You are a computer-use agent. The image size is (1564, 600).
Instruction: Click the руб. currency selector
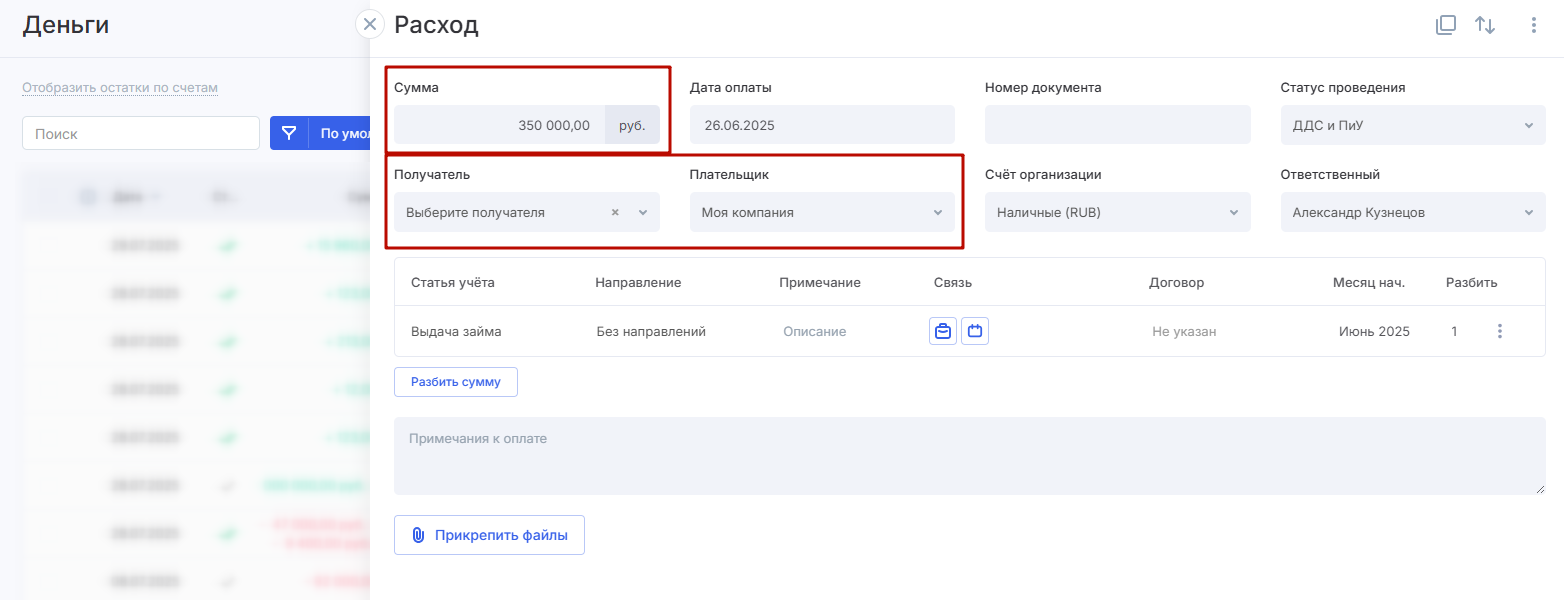632,125
